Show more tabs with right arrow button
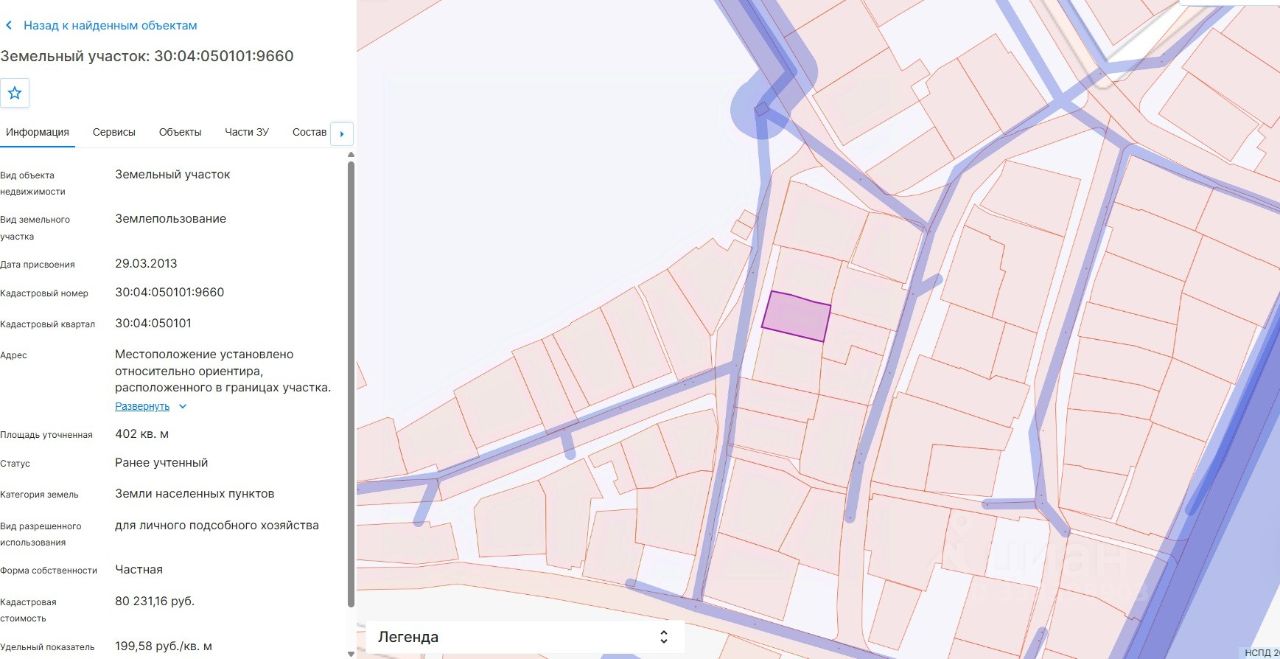This screenshot has width=1280, height=659. click(342, 133)
